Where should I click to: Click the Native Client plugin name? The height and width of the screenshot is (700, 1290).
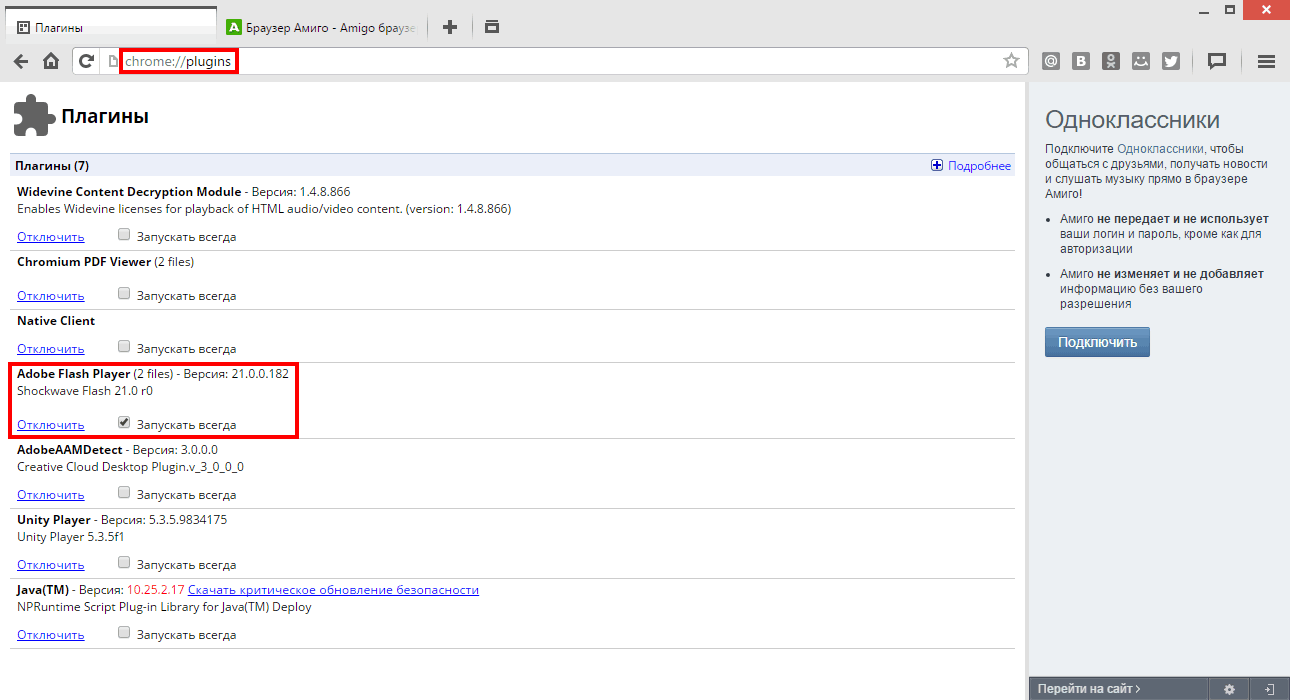click(x=56, y=321)
